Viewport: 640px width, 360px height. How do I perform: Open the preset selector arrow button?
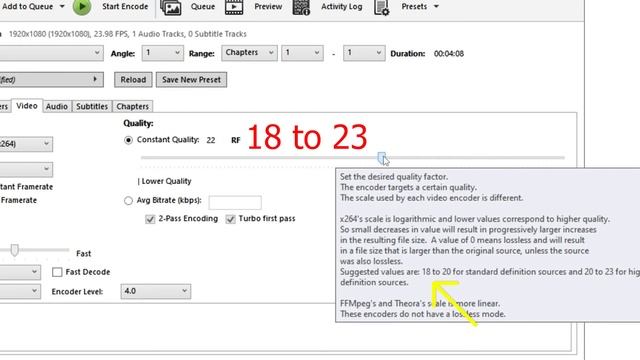(51, 80)
